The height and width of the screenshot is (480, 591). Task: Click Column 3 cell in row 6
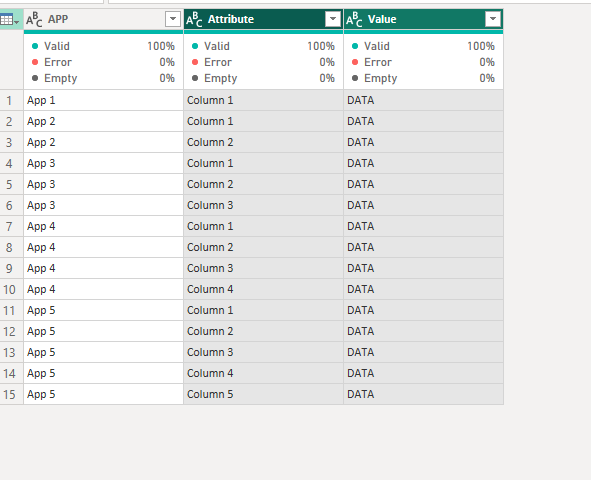tap(263, 205)
